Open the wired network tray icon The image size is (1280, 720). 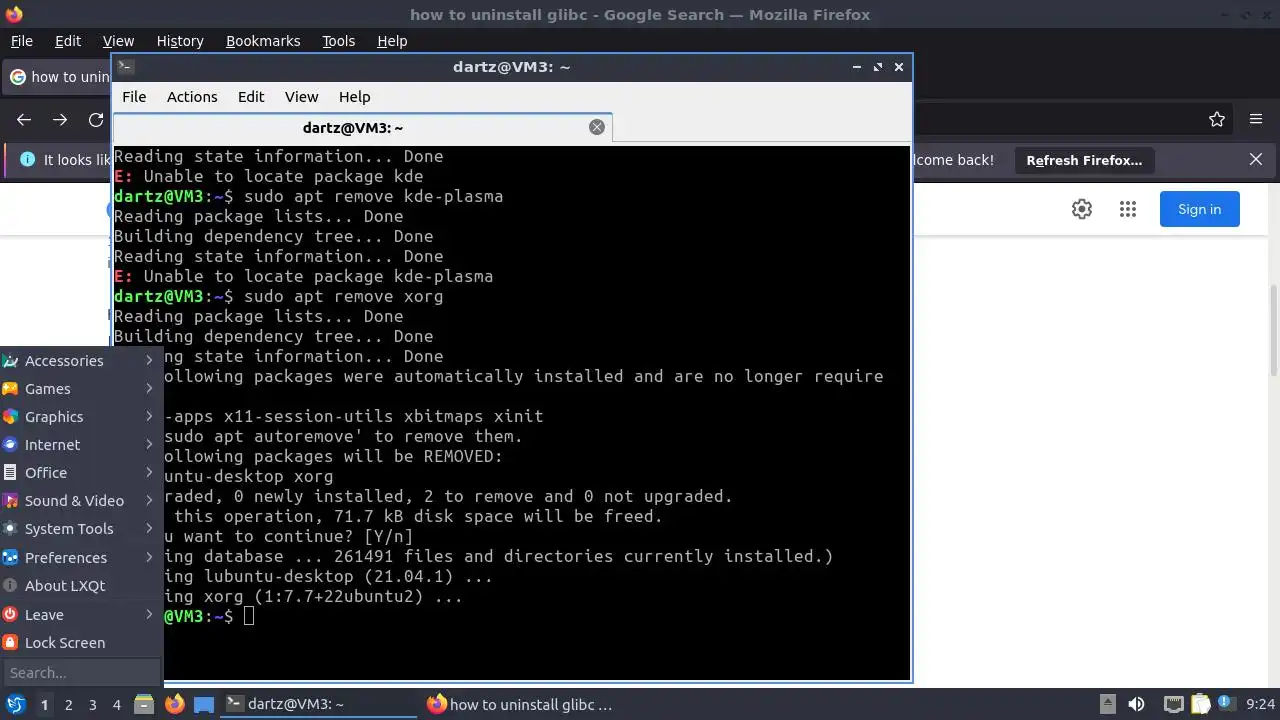[x=1174, y=705]
